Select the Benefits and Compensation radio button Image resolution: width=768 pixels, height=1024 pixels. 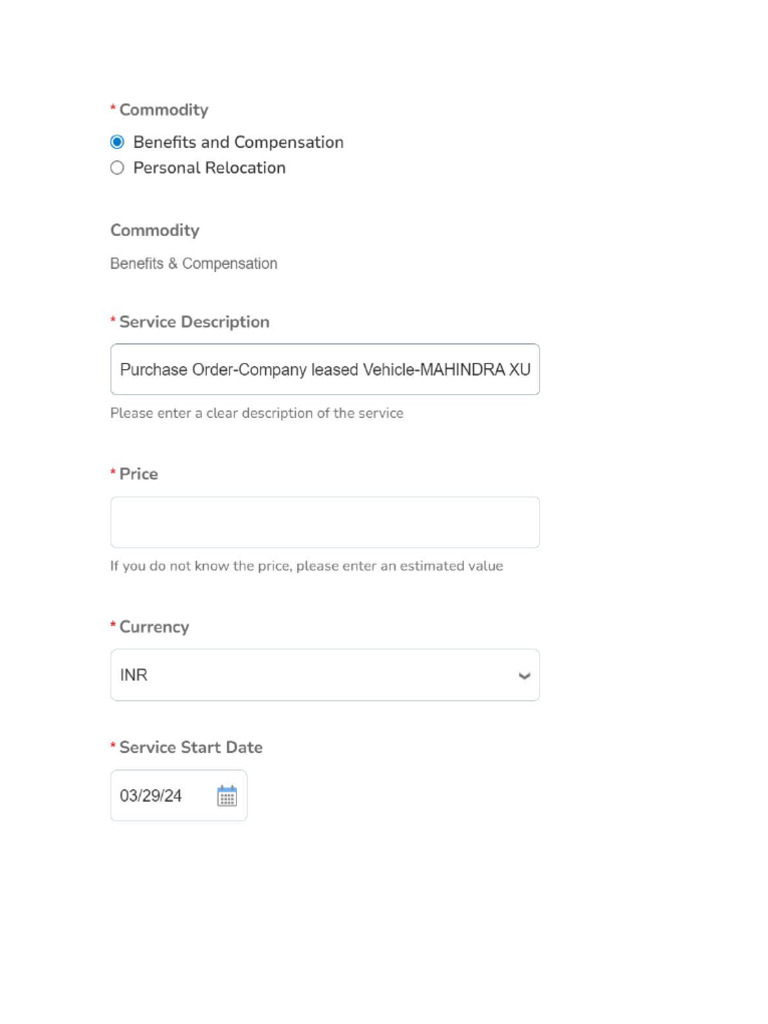(x=117, y=142)
